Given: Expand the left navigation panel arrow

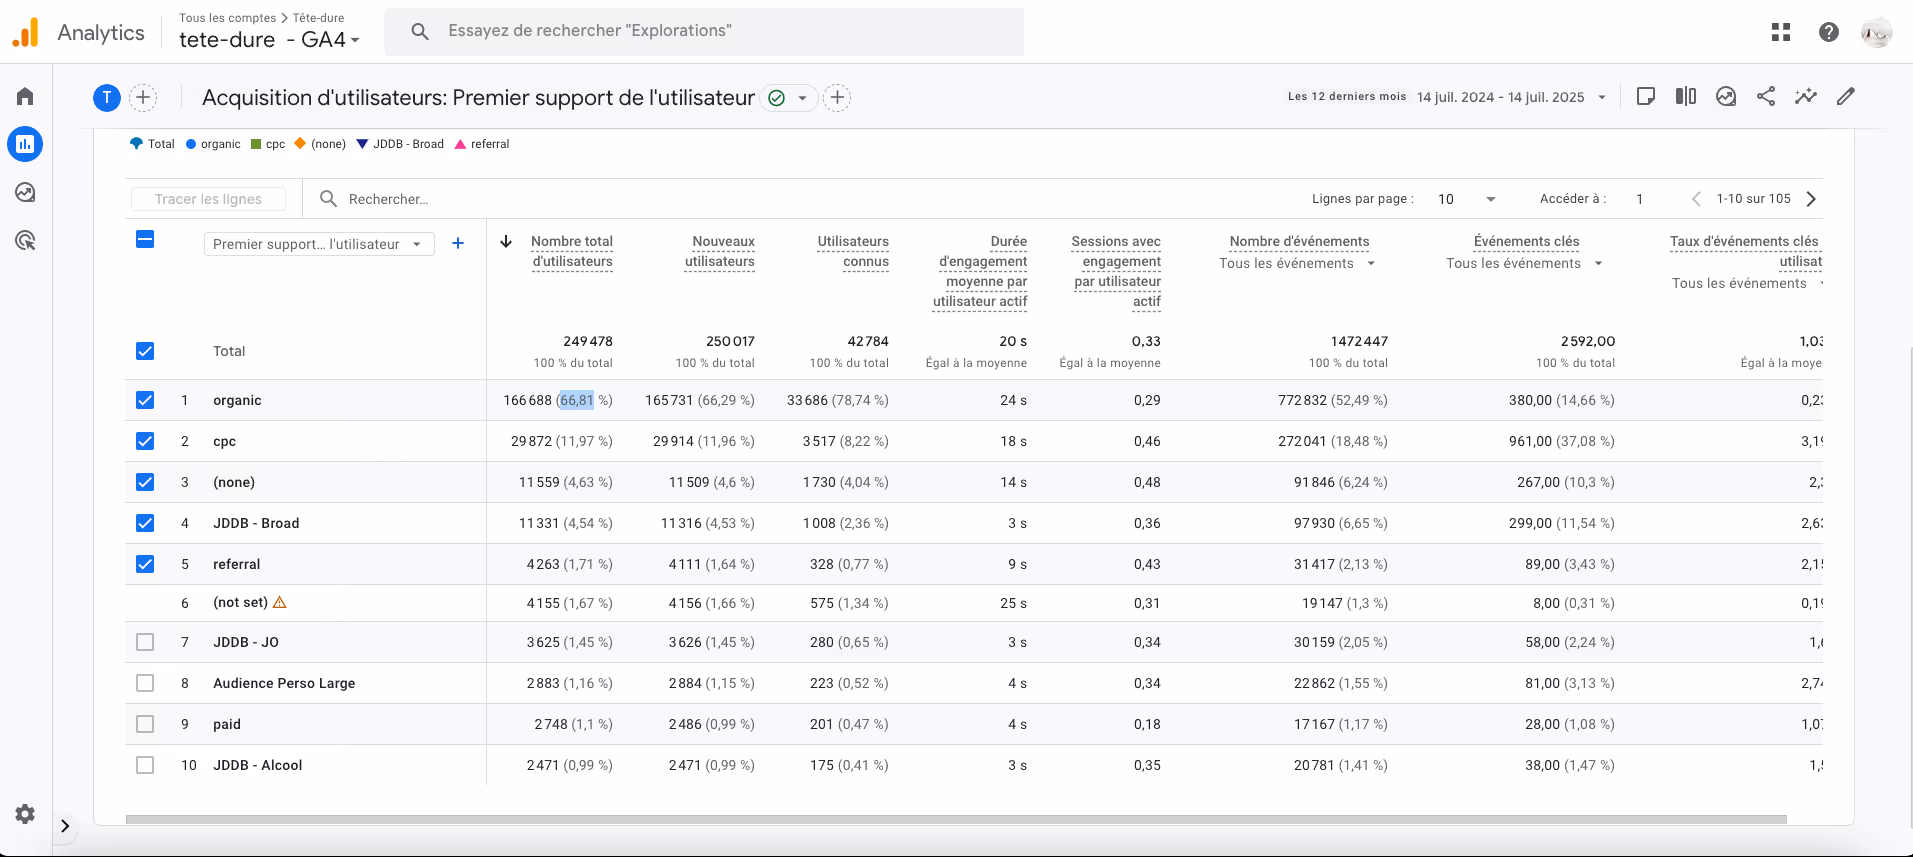Looking at the screenshot, I should tap(65, 826).
